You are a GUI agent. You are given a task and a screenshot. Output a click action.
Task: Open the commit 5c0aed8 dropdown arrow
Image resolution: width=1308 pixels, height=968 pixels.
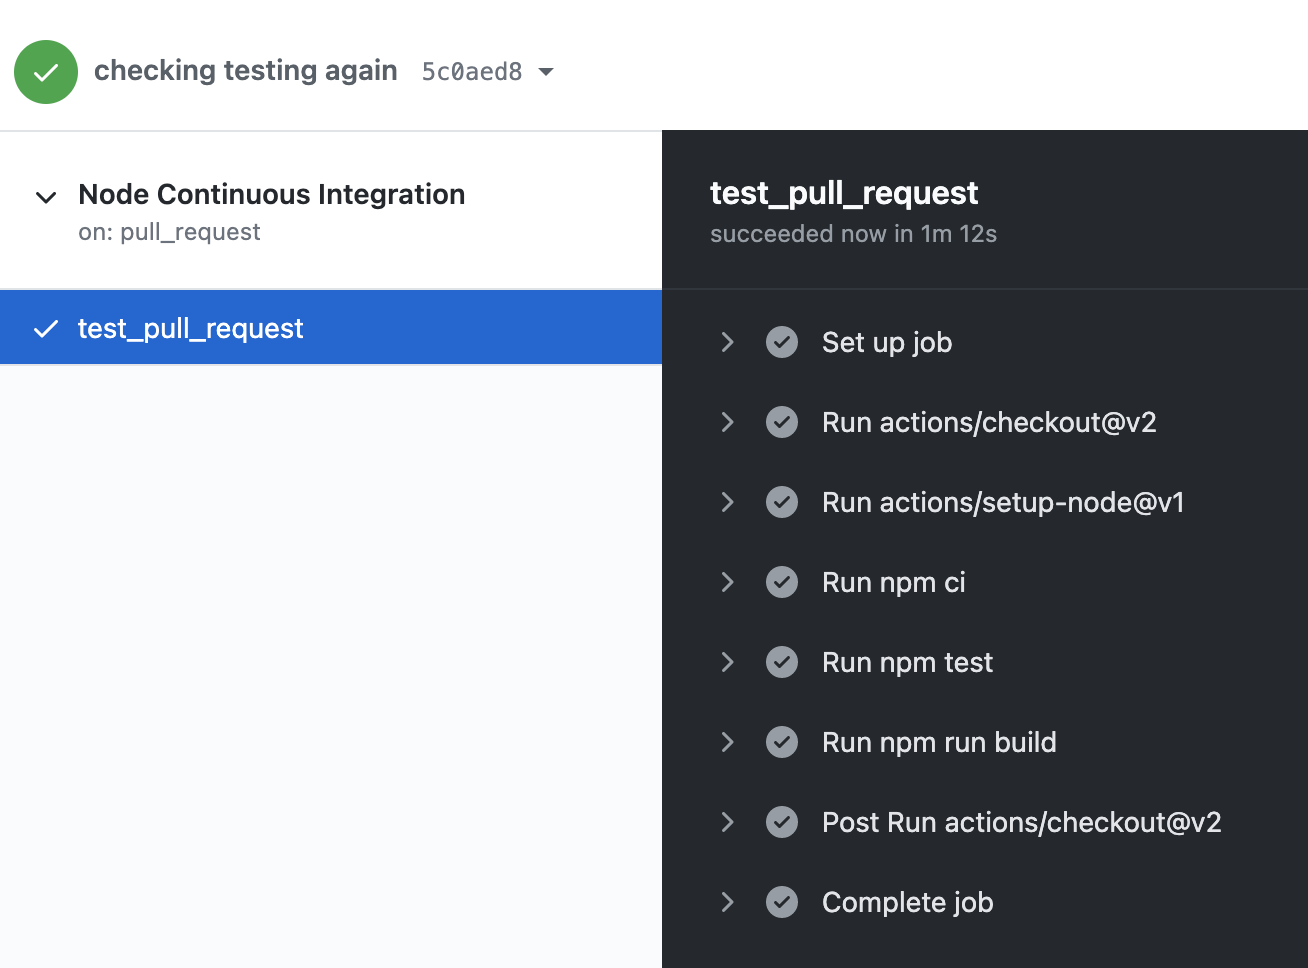[x=546, y=72]
